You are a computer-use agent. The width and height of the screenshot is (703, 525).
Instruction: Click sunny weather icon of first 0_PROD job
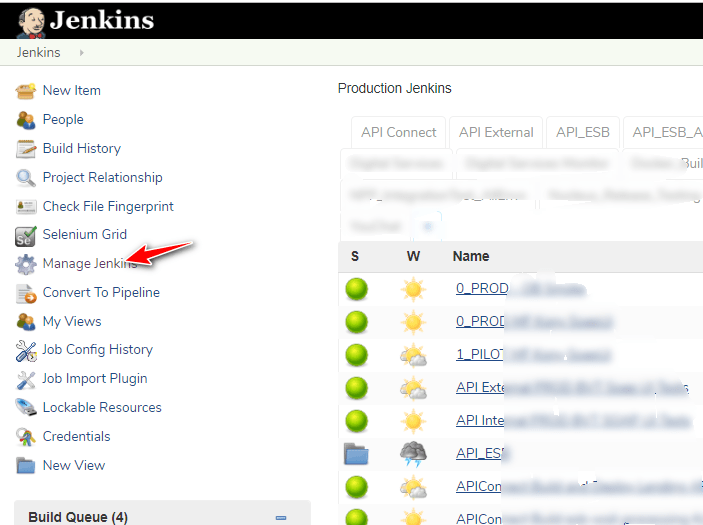[x=413, y=289]
